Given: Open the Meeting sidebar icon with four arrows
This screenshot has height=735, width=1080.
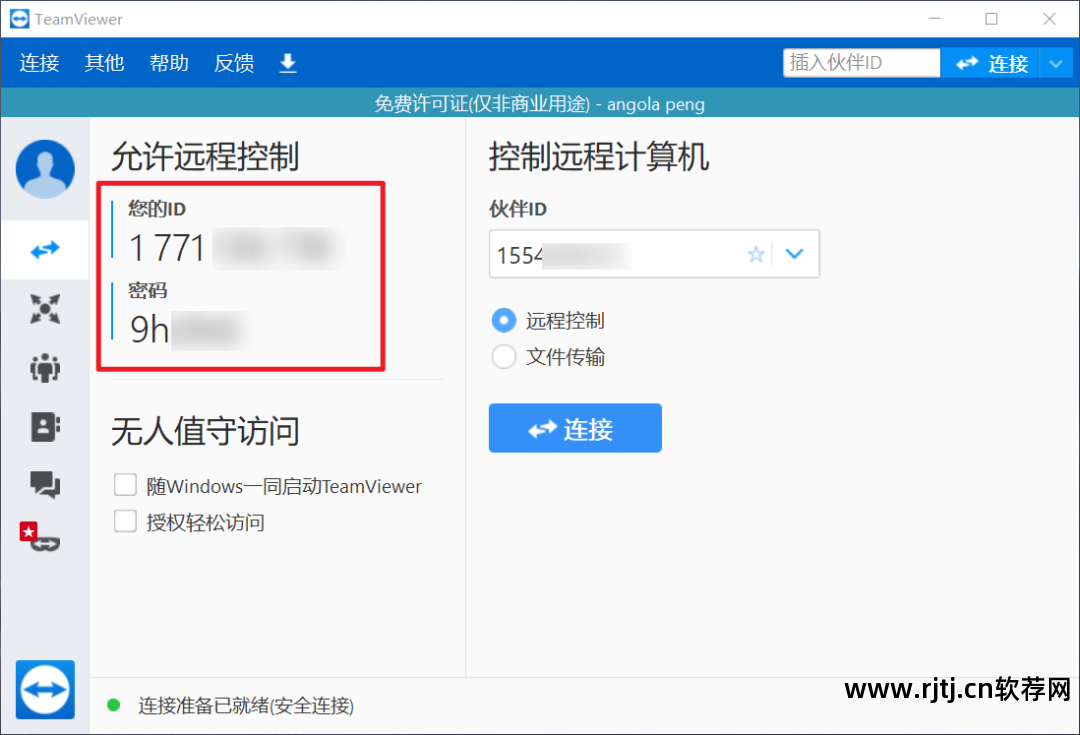Looking at the screenshot, I should (45, 309).
